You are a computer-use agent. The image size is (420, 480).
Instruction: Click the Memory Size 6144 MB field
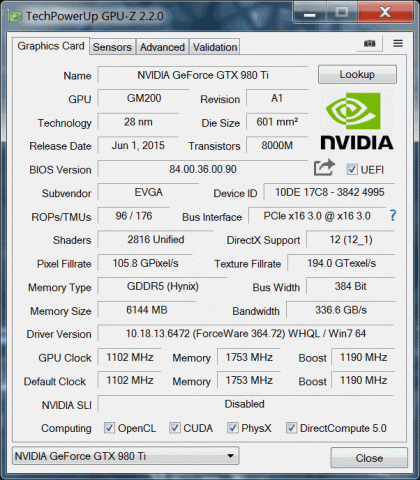(147, 310)
